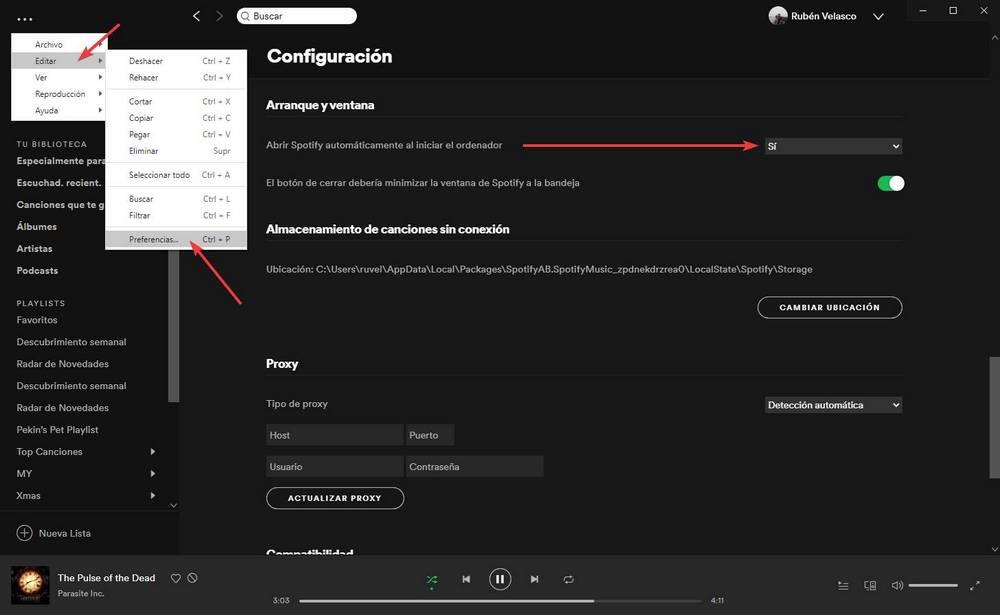Switch to full screen mode icon

coord(975,585)
